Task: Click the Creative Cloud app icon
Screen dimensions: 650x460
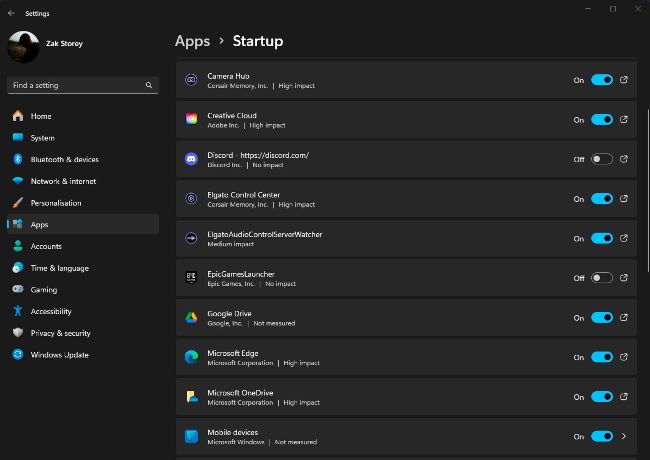Action: pos(191,119)
